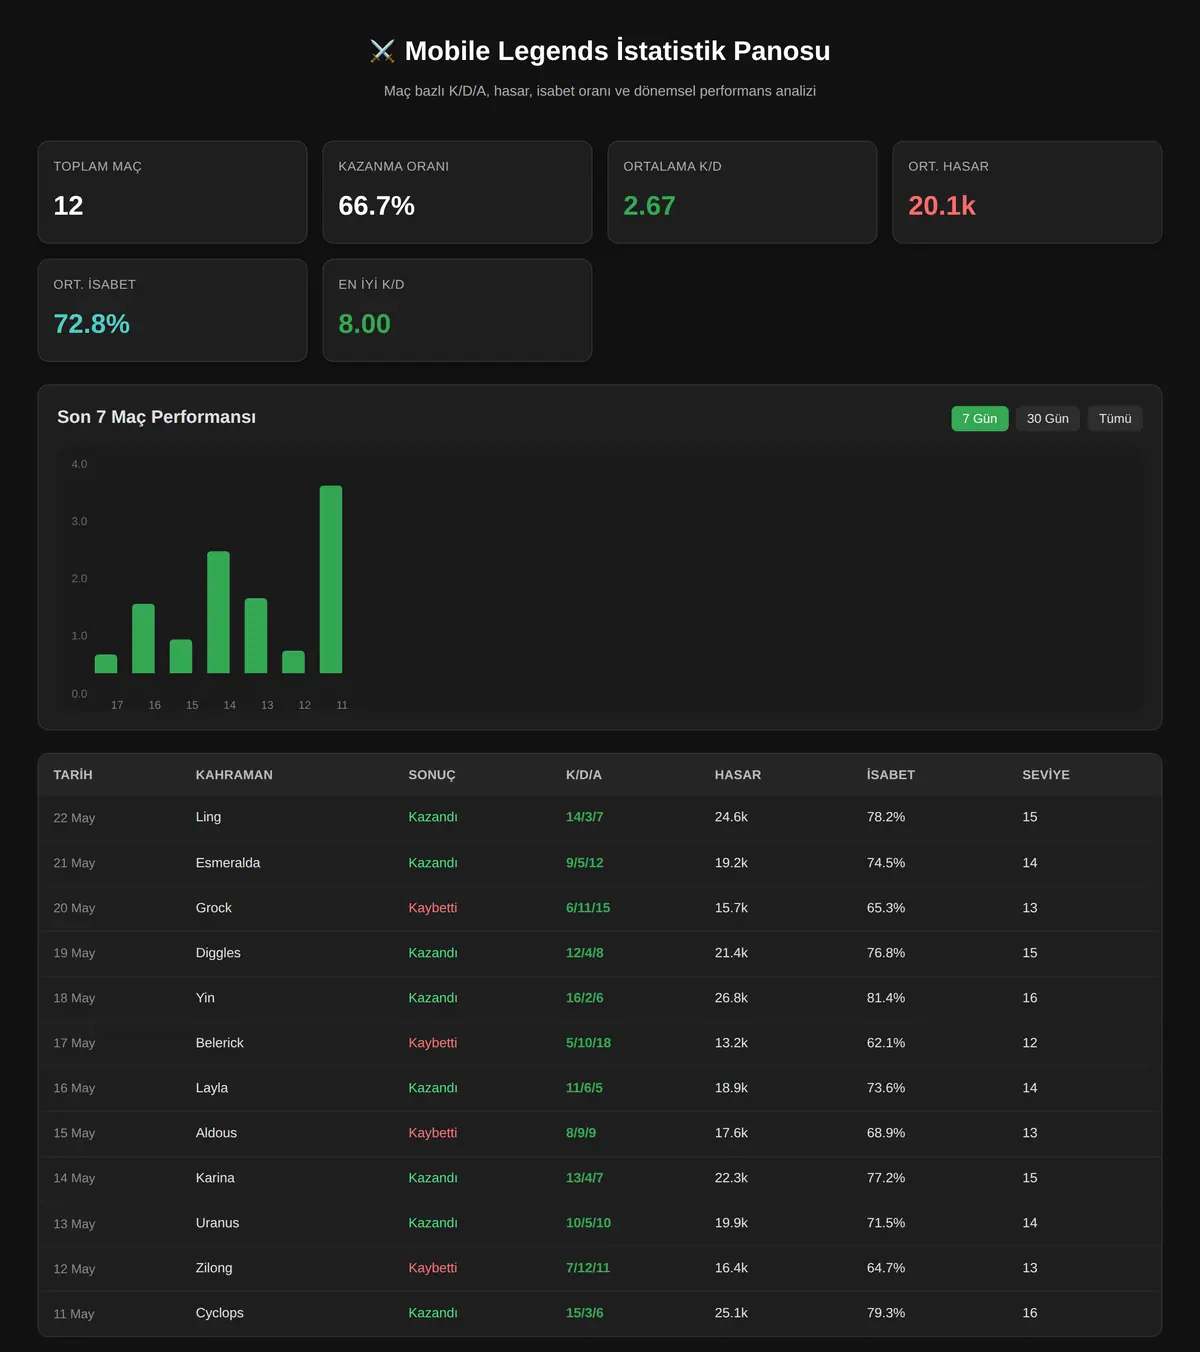Click the SEVİYE column header
The width and height of the screenshot is (1200, 1352).
[1046, 775]
